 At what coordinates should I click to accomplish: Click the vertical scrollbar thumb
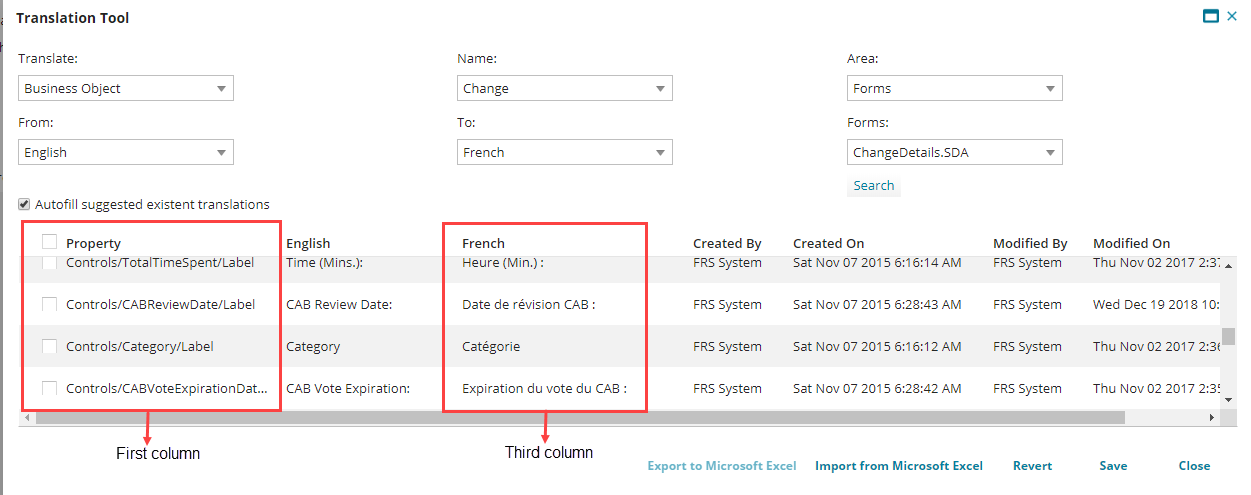point(1229,336)
